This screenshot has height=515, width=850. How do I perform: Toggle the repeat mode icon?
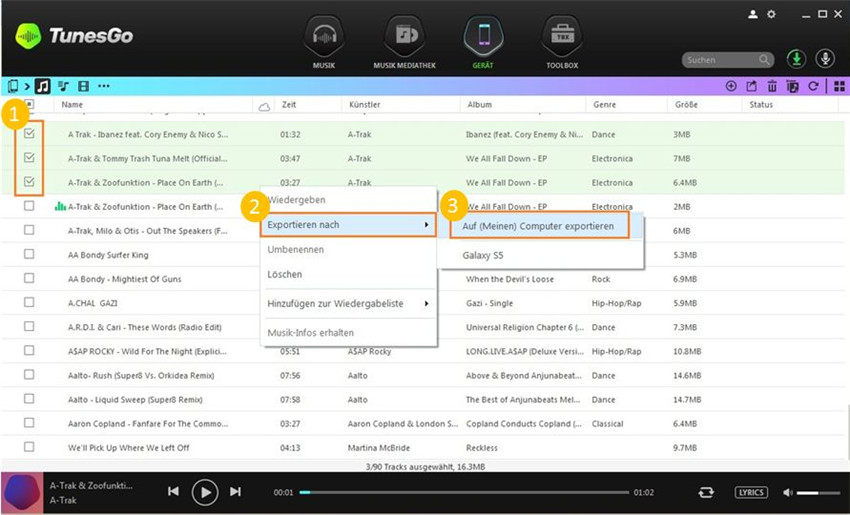pyautogui.click(x=706, y=492)
